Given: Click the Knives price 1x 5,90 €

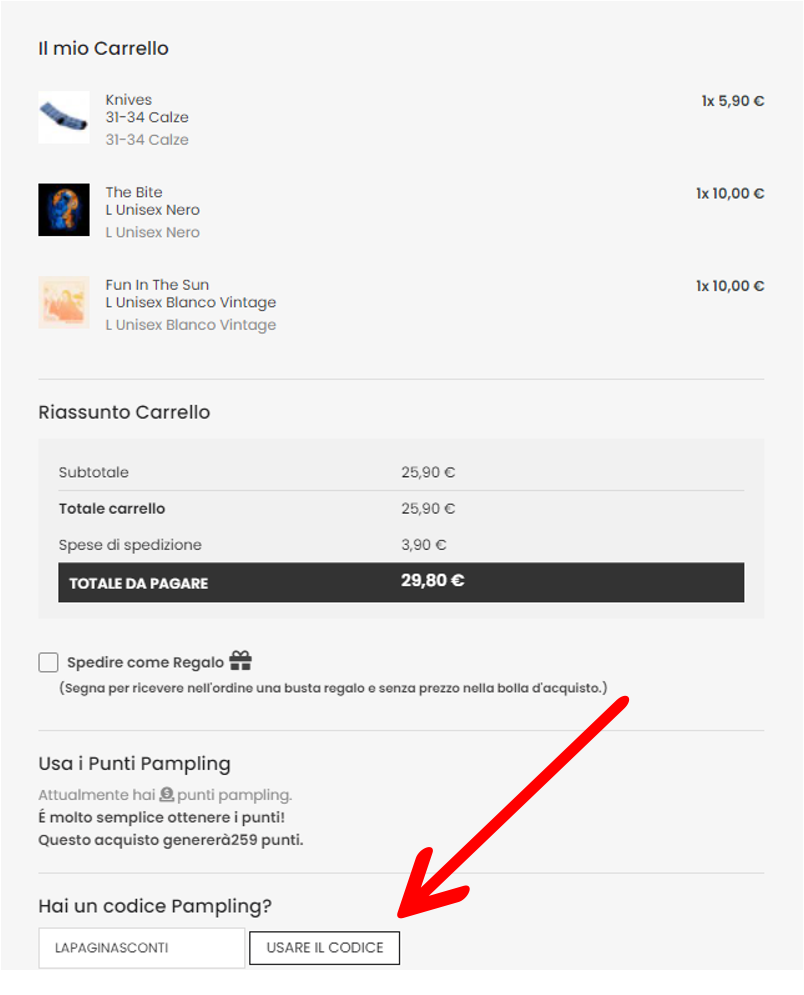Looking at the screenshot, I should tap(733, 101).
